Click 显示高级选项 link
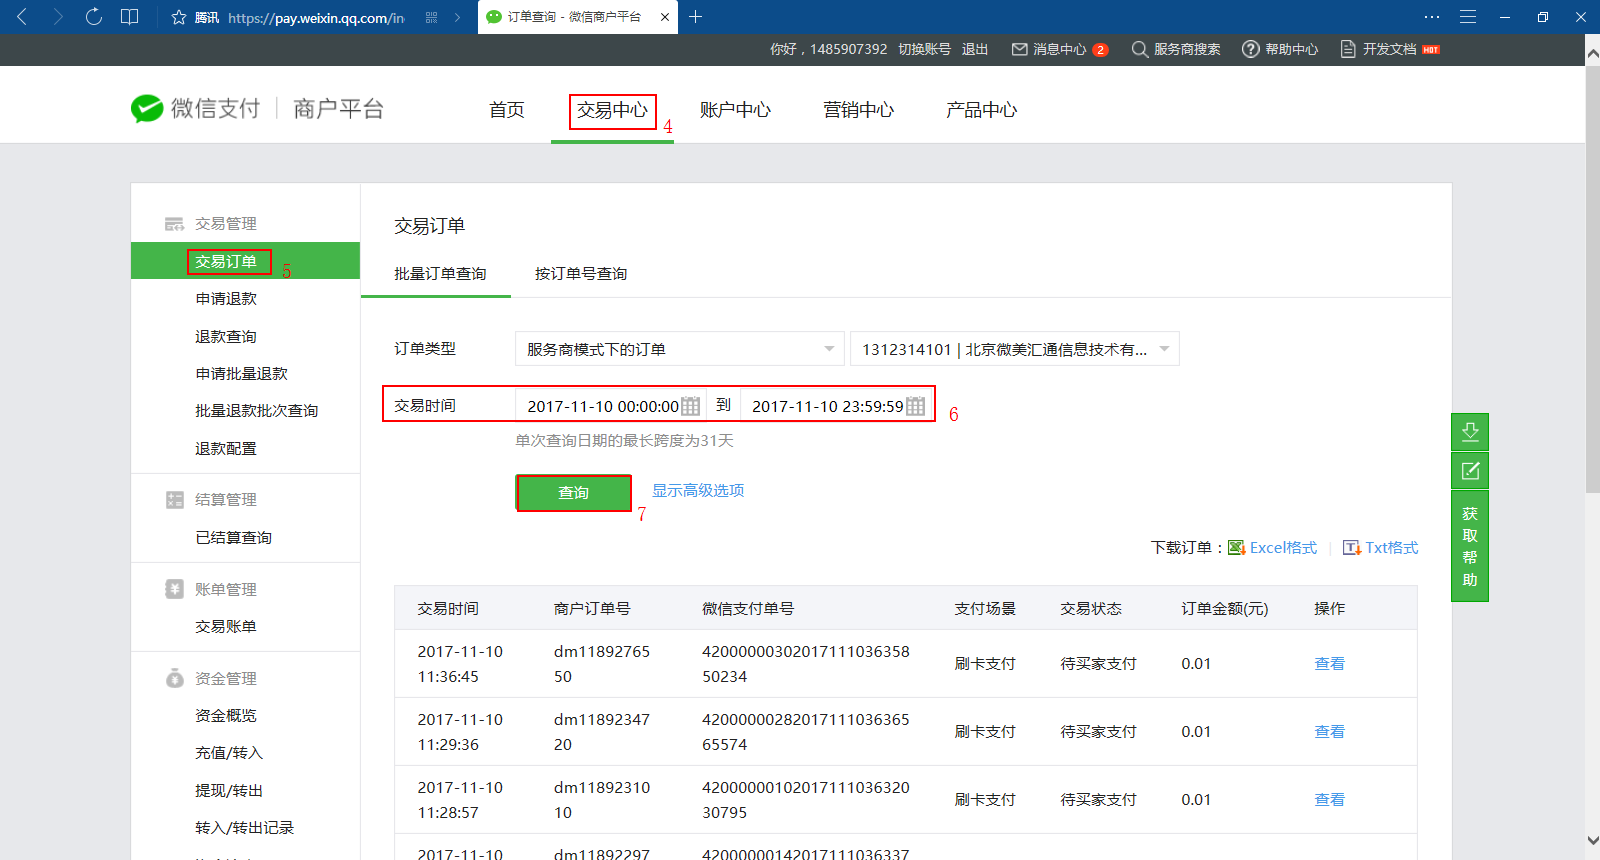This screenshot has width=1600, height=860. [698, 490]
